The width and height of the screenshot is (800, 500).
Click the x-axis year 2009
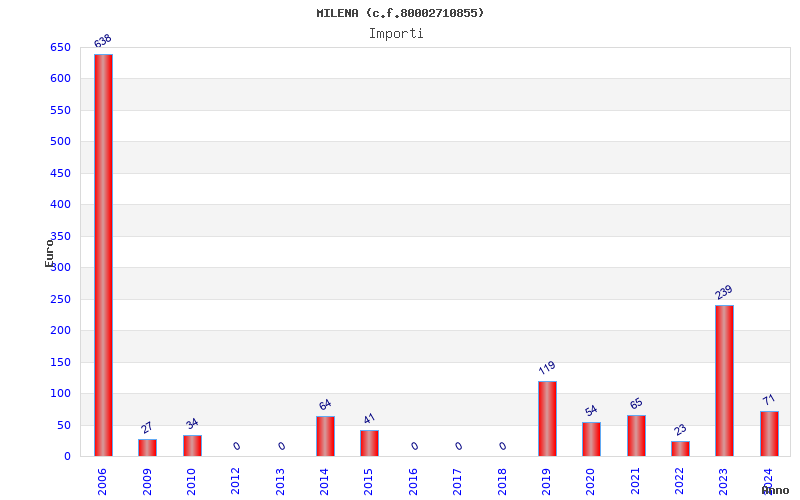click(x=147, y=482)
